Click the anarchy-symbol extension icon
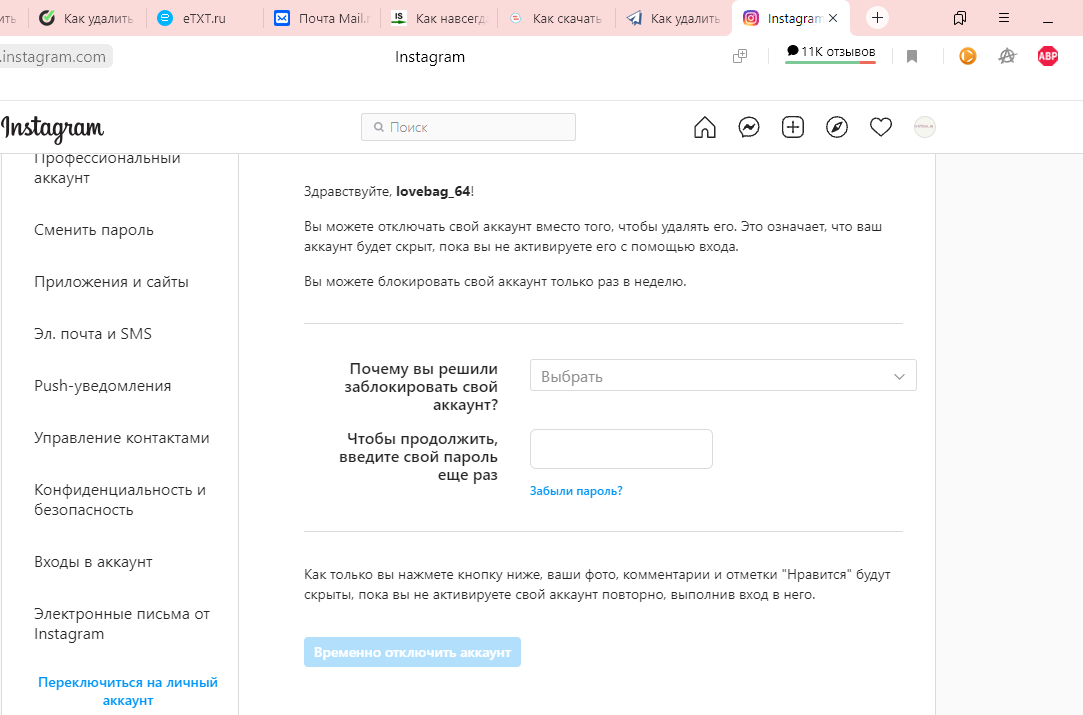 [1008, 56]
